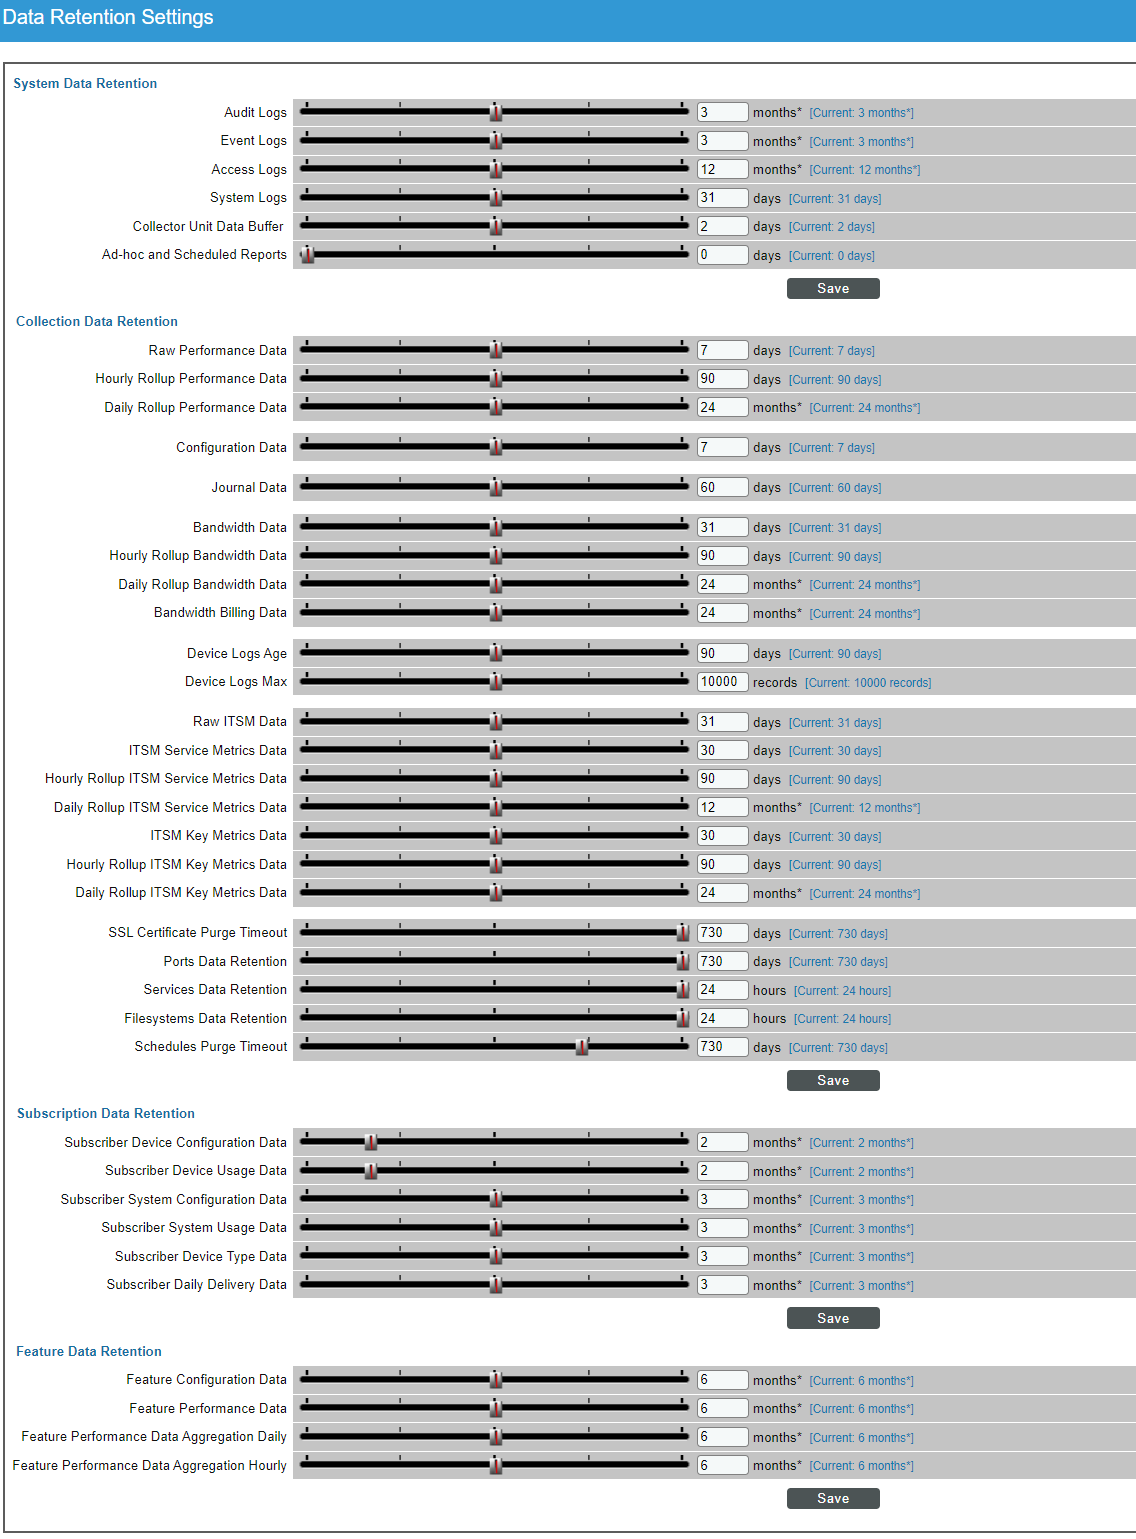
Task: Click the Feature Configuration Data months field
Action: (x=722, y=1380)
